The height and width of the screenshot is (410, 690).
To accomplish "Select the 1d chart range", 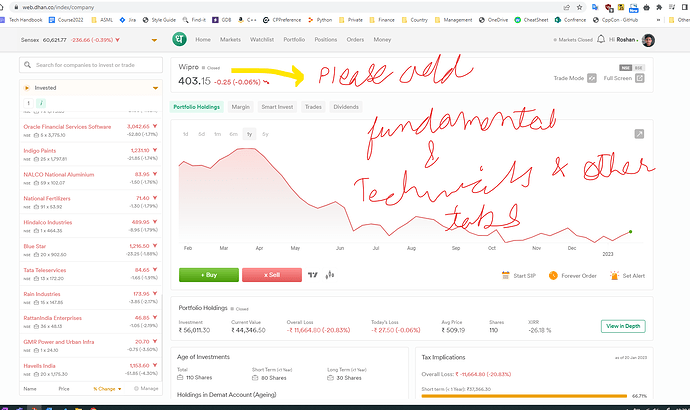I will click(x=186, y=134).
